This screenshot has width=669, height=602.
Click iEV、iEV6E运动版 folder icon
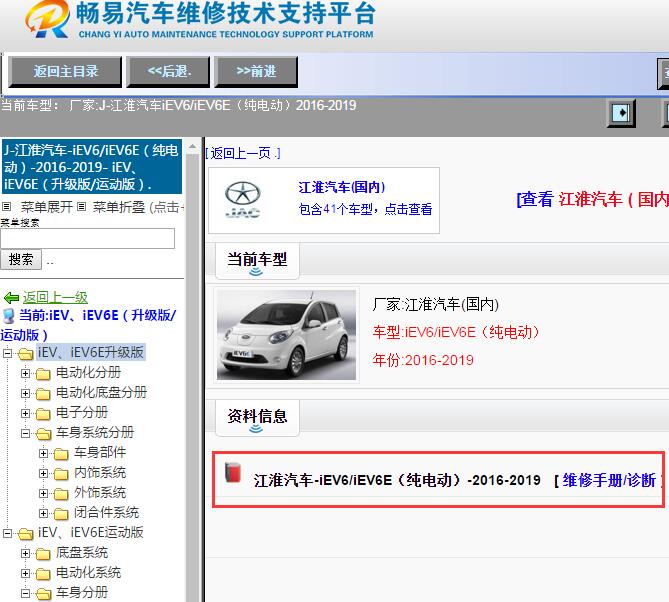click(x=26, y=534)
